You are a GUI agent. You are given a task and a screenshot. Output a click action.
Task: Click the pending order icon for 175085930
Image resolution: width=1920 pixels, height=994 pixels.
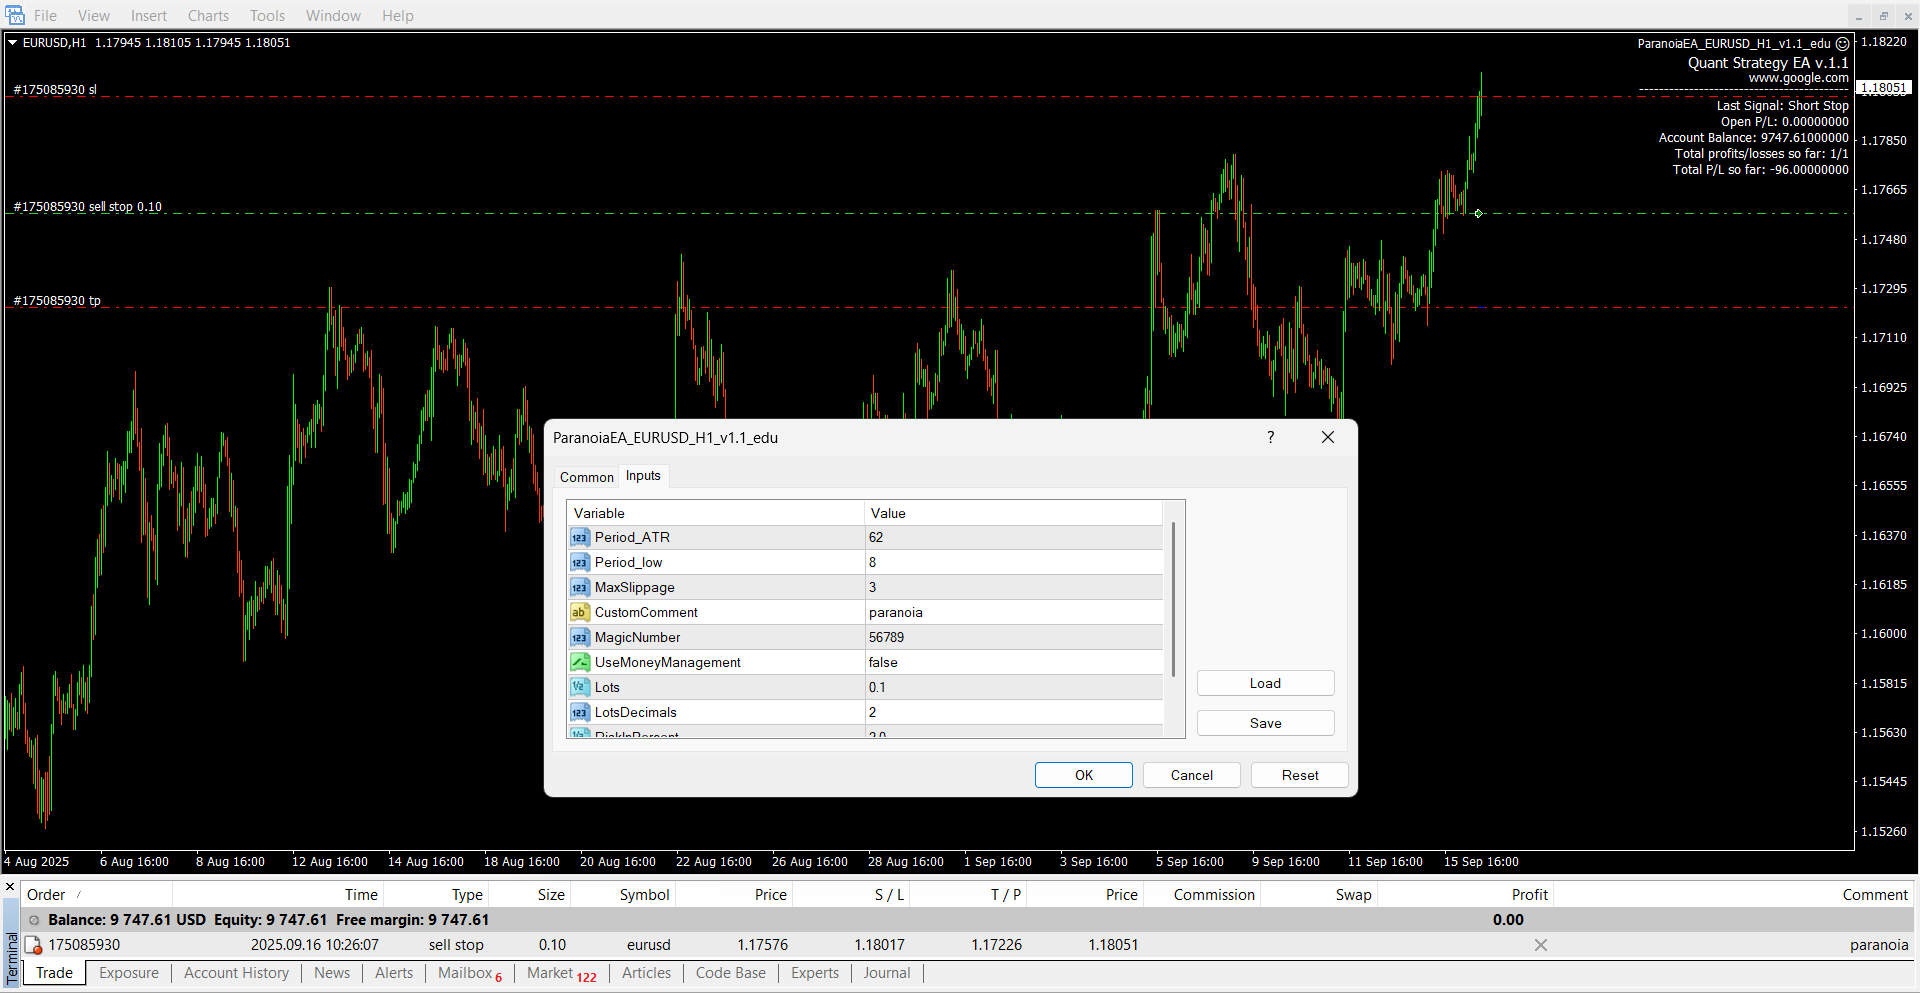[33, 946]
